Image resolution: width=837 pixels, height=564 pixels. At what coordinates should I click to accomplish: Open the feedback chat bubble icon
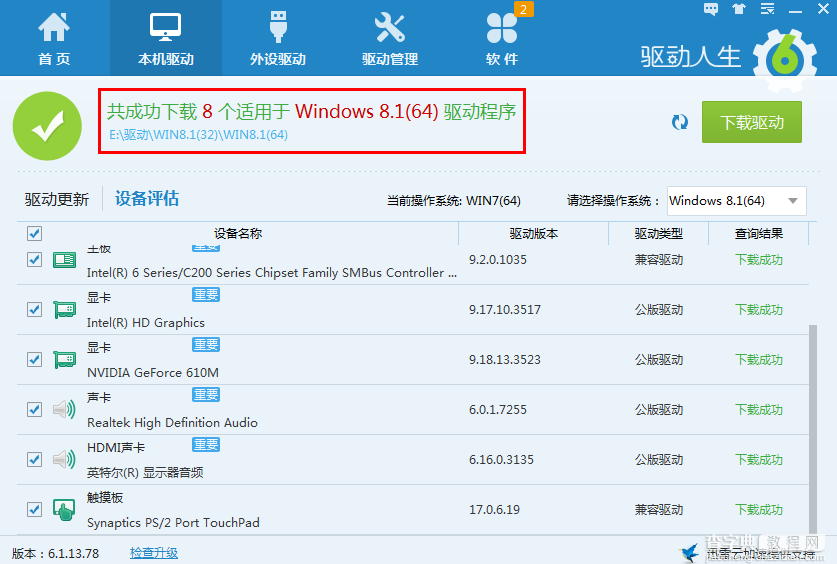(710, 9)
